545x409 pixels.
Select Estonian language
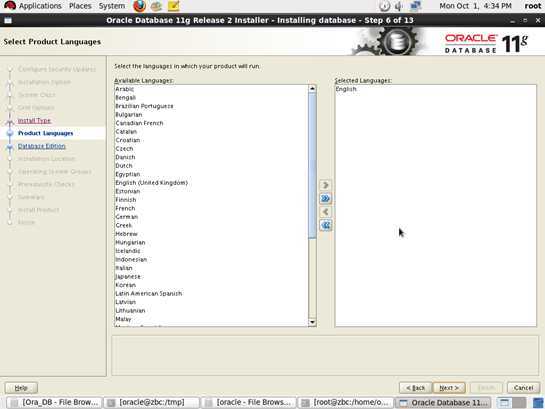point(128,191)
